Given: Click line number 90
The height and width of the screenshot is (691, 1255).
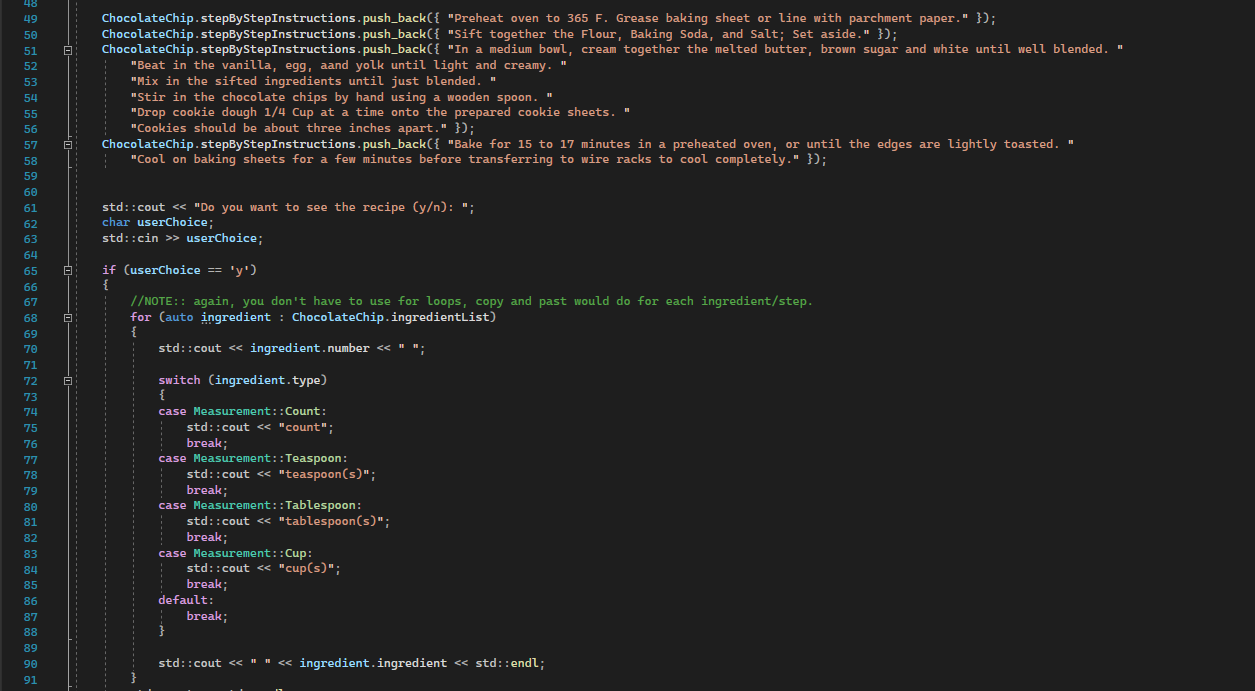Looking at the screenshot, I should (x=30, y=663).
